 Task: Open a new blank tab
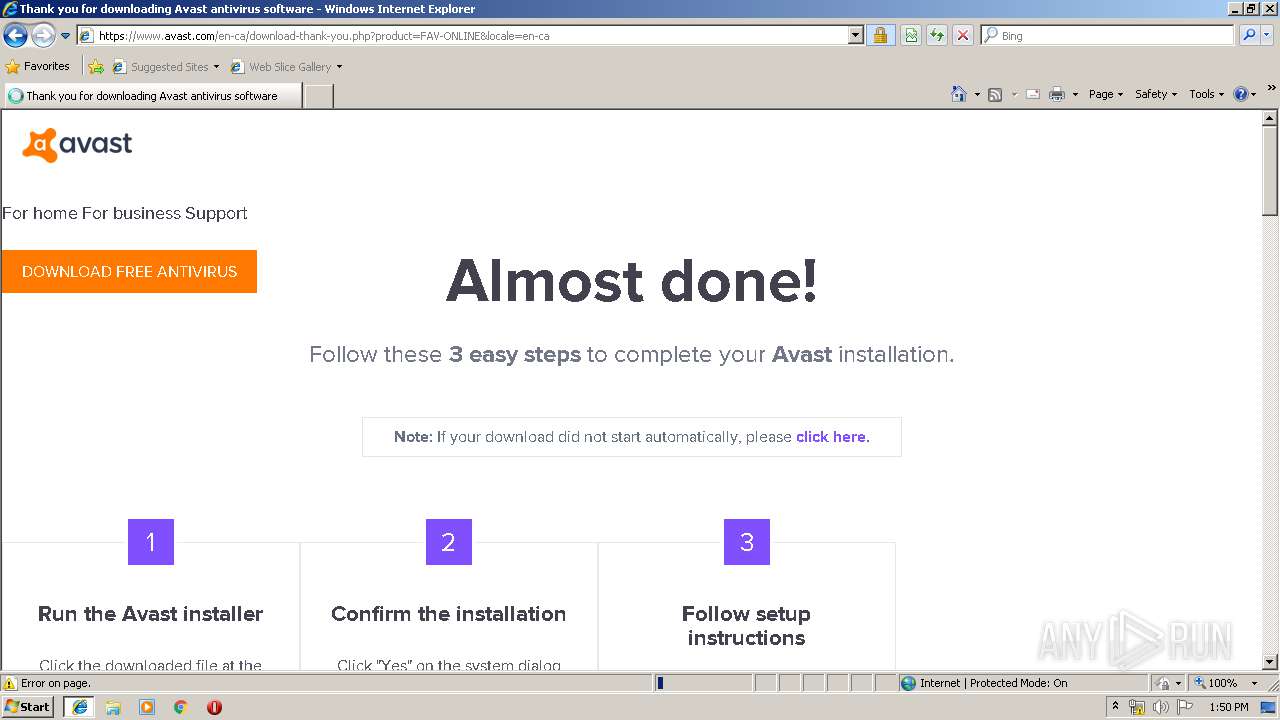coord(318,96)
